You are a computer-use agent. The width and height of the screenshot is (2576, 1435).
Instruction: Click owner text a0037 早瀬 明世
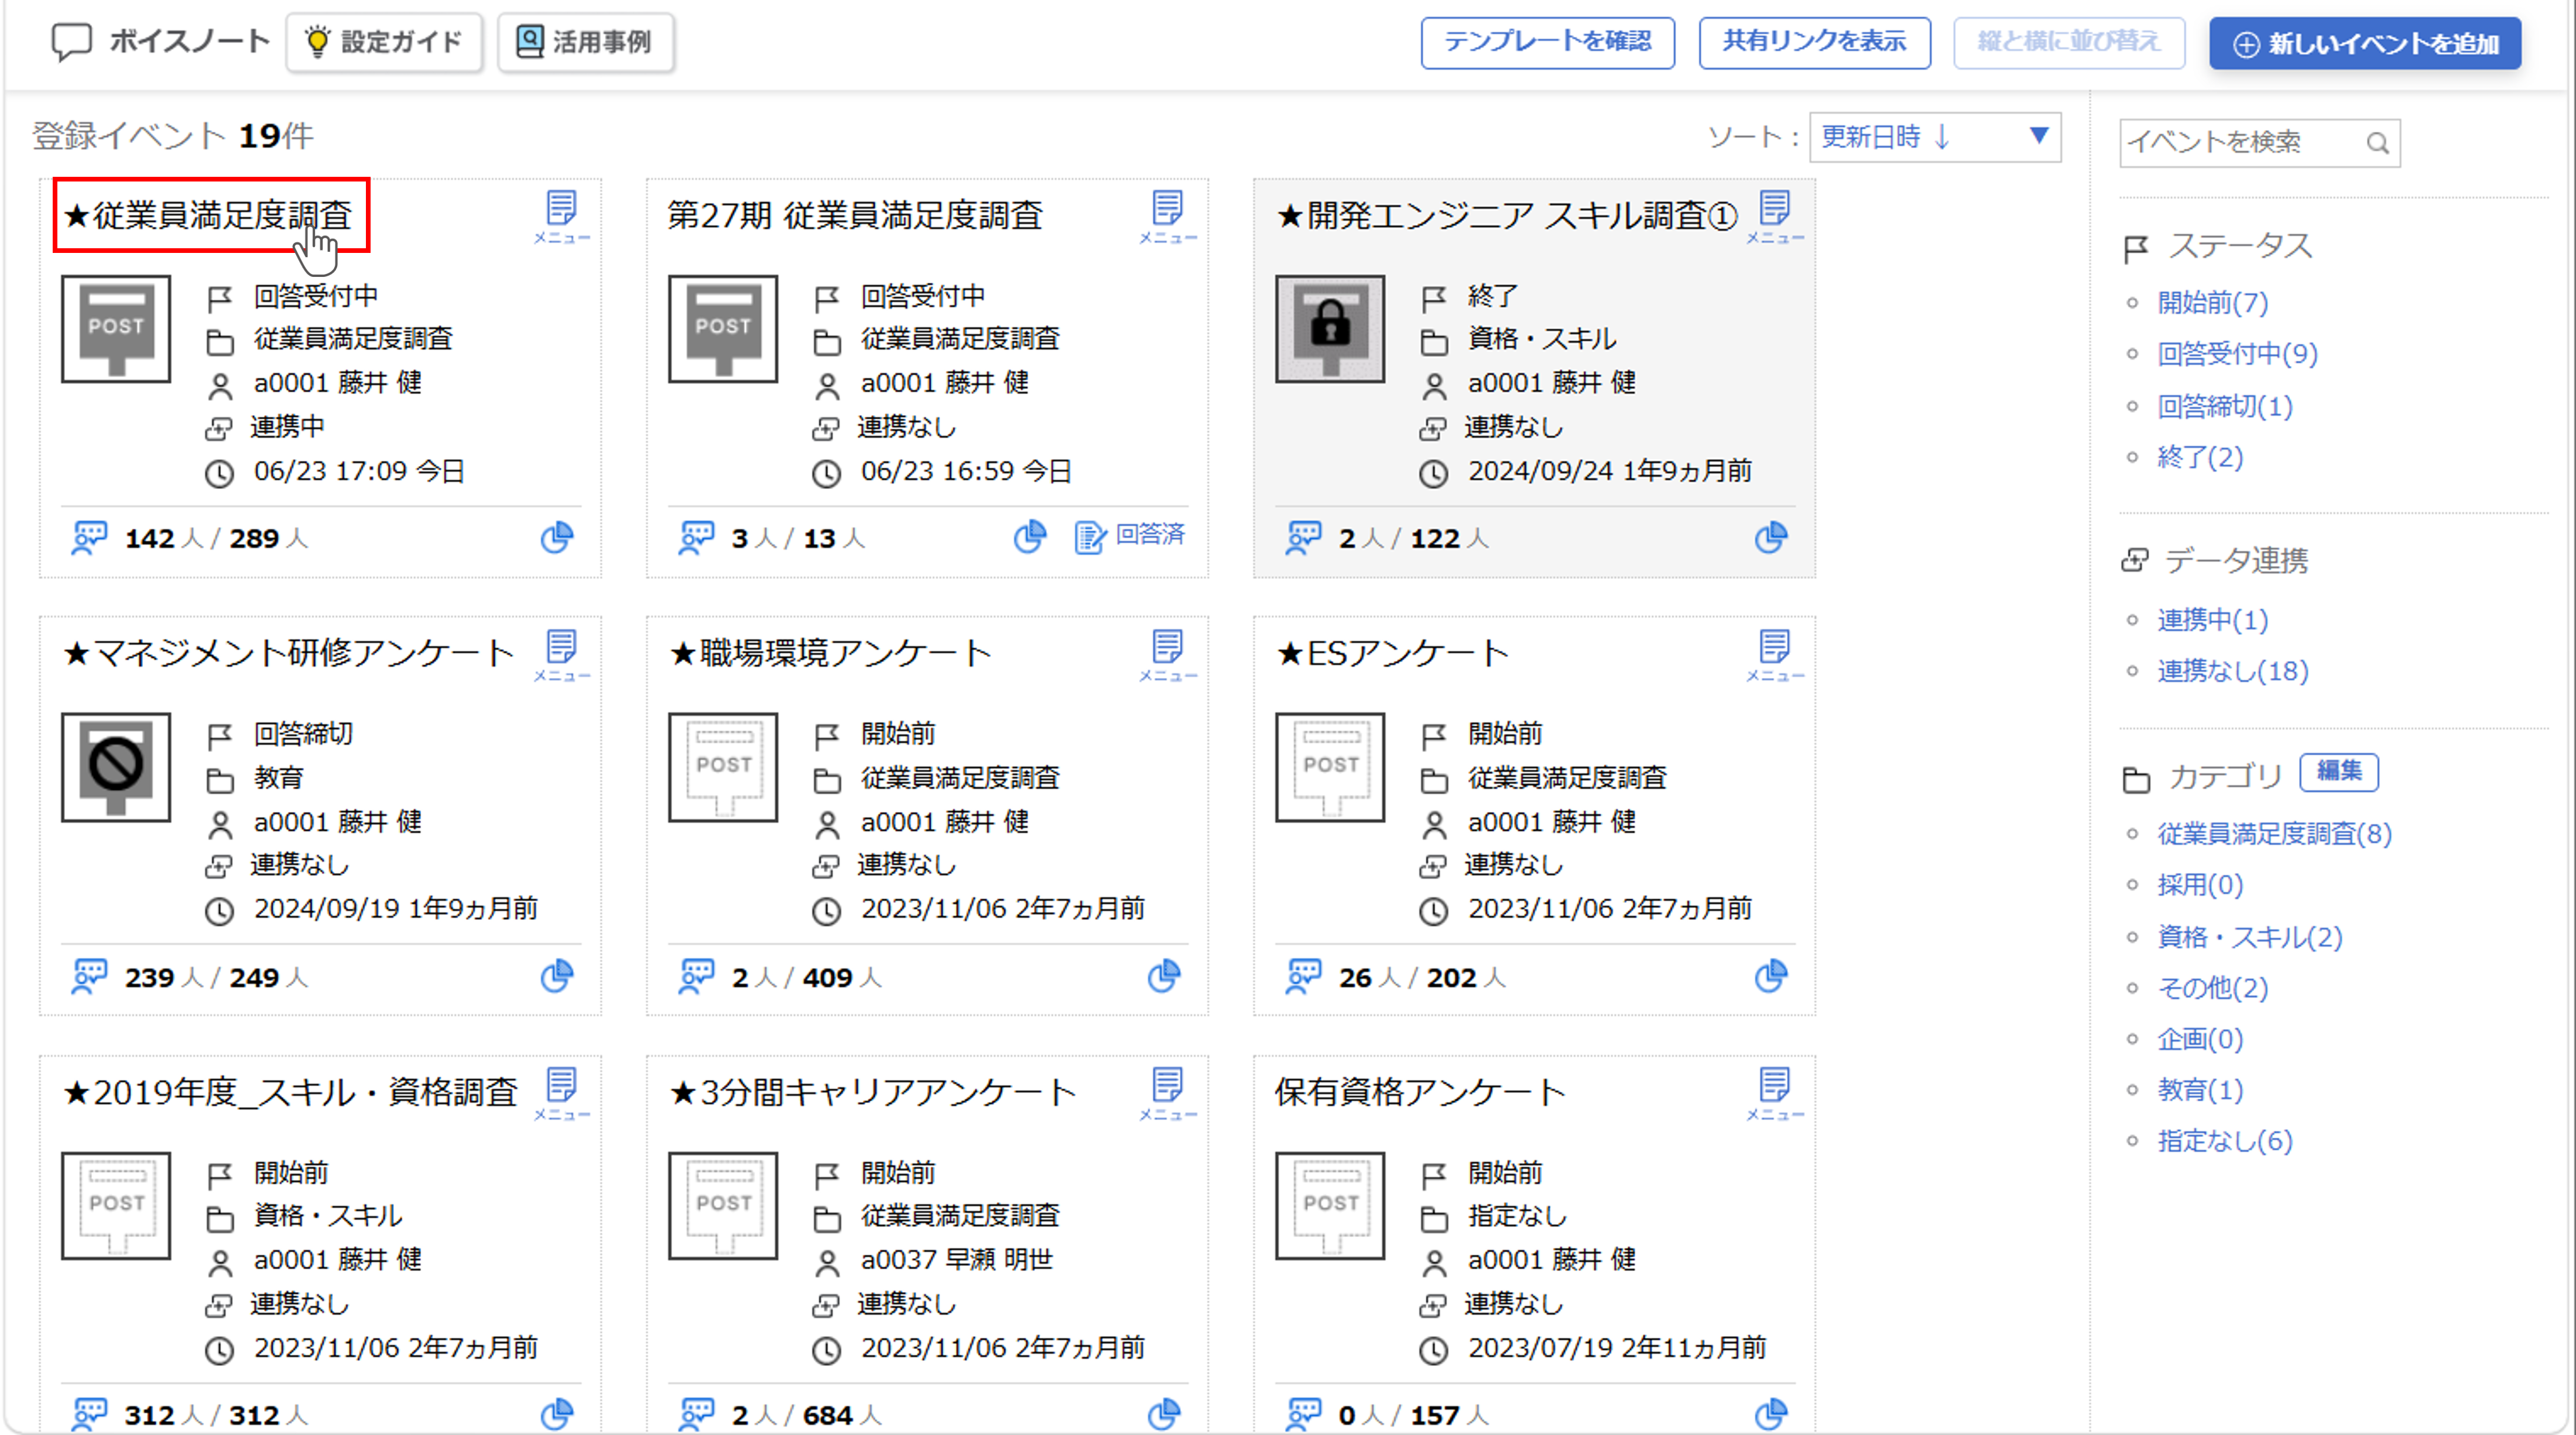956,1260
